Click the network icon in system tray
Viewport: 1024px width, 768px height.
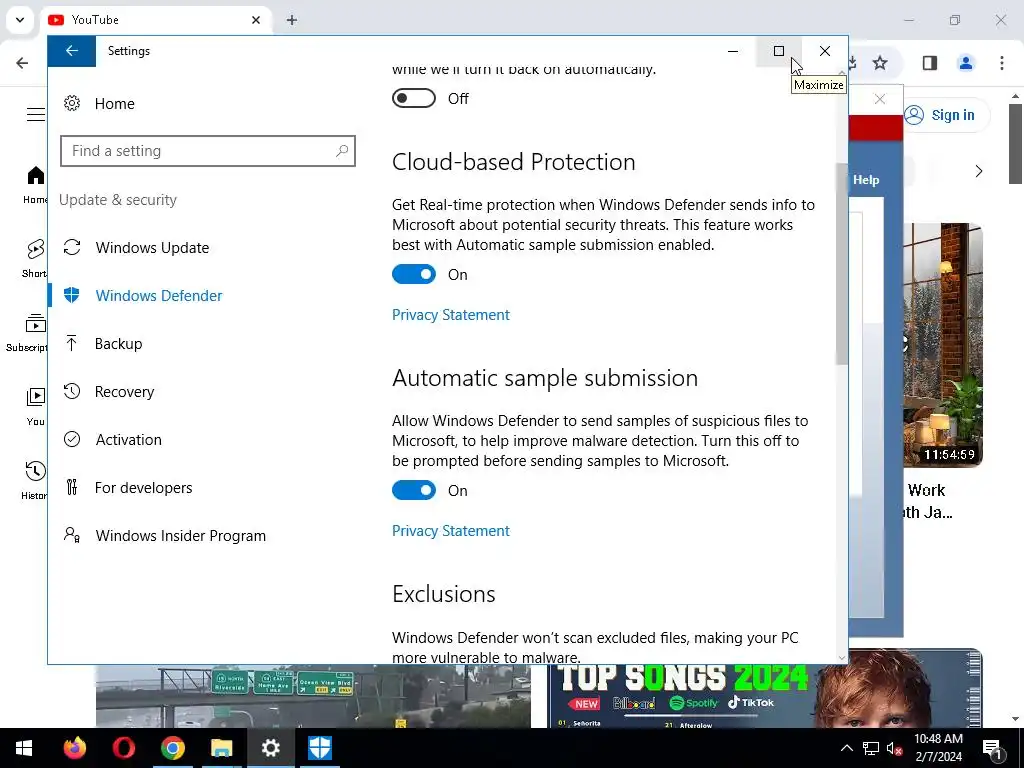click(871, 748)
